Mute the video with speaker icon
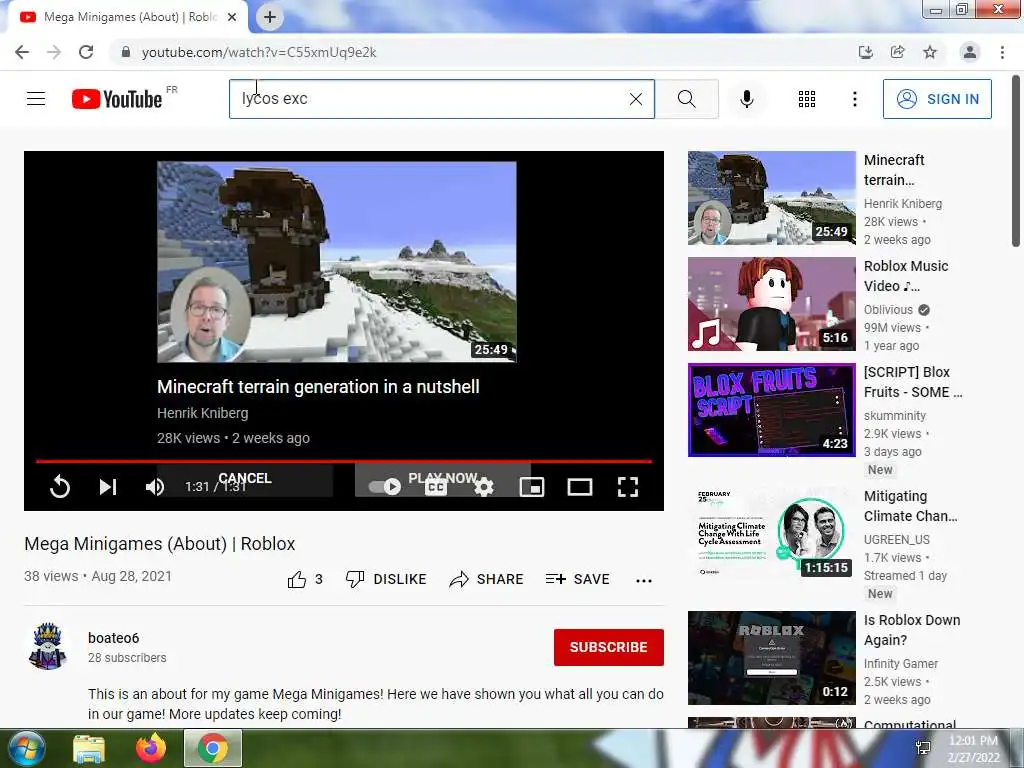Image resolution: width=1024 pixels, height=768 pixels. click(155, 487)
